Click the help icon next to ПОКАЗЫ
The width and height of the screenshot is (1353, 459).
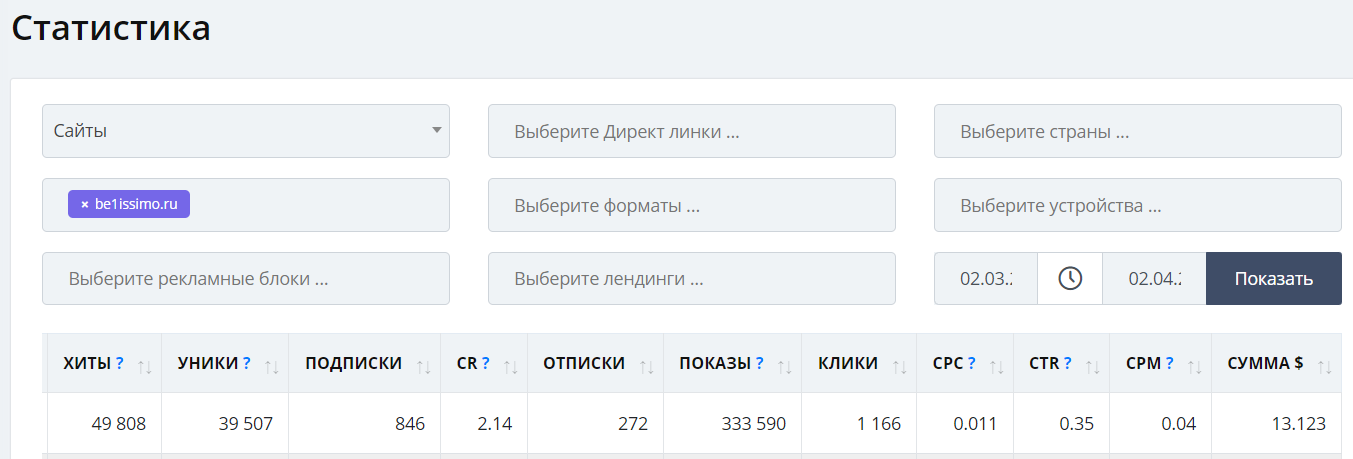point(760,364)
